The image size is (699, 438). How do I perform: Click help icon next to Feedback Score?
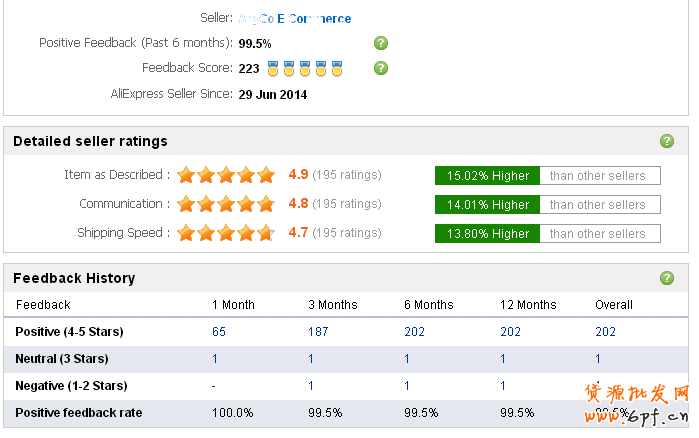click(x=380, y=68)
